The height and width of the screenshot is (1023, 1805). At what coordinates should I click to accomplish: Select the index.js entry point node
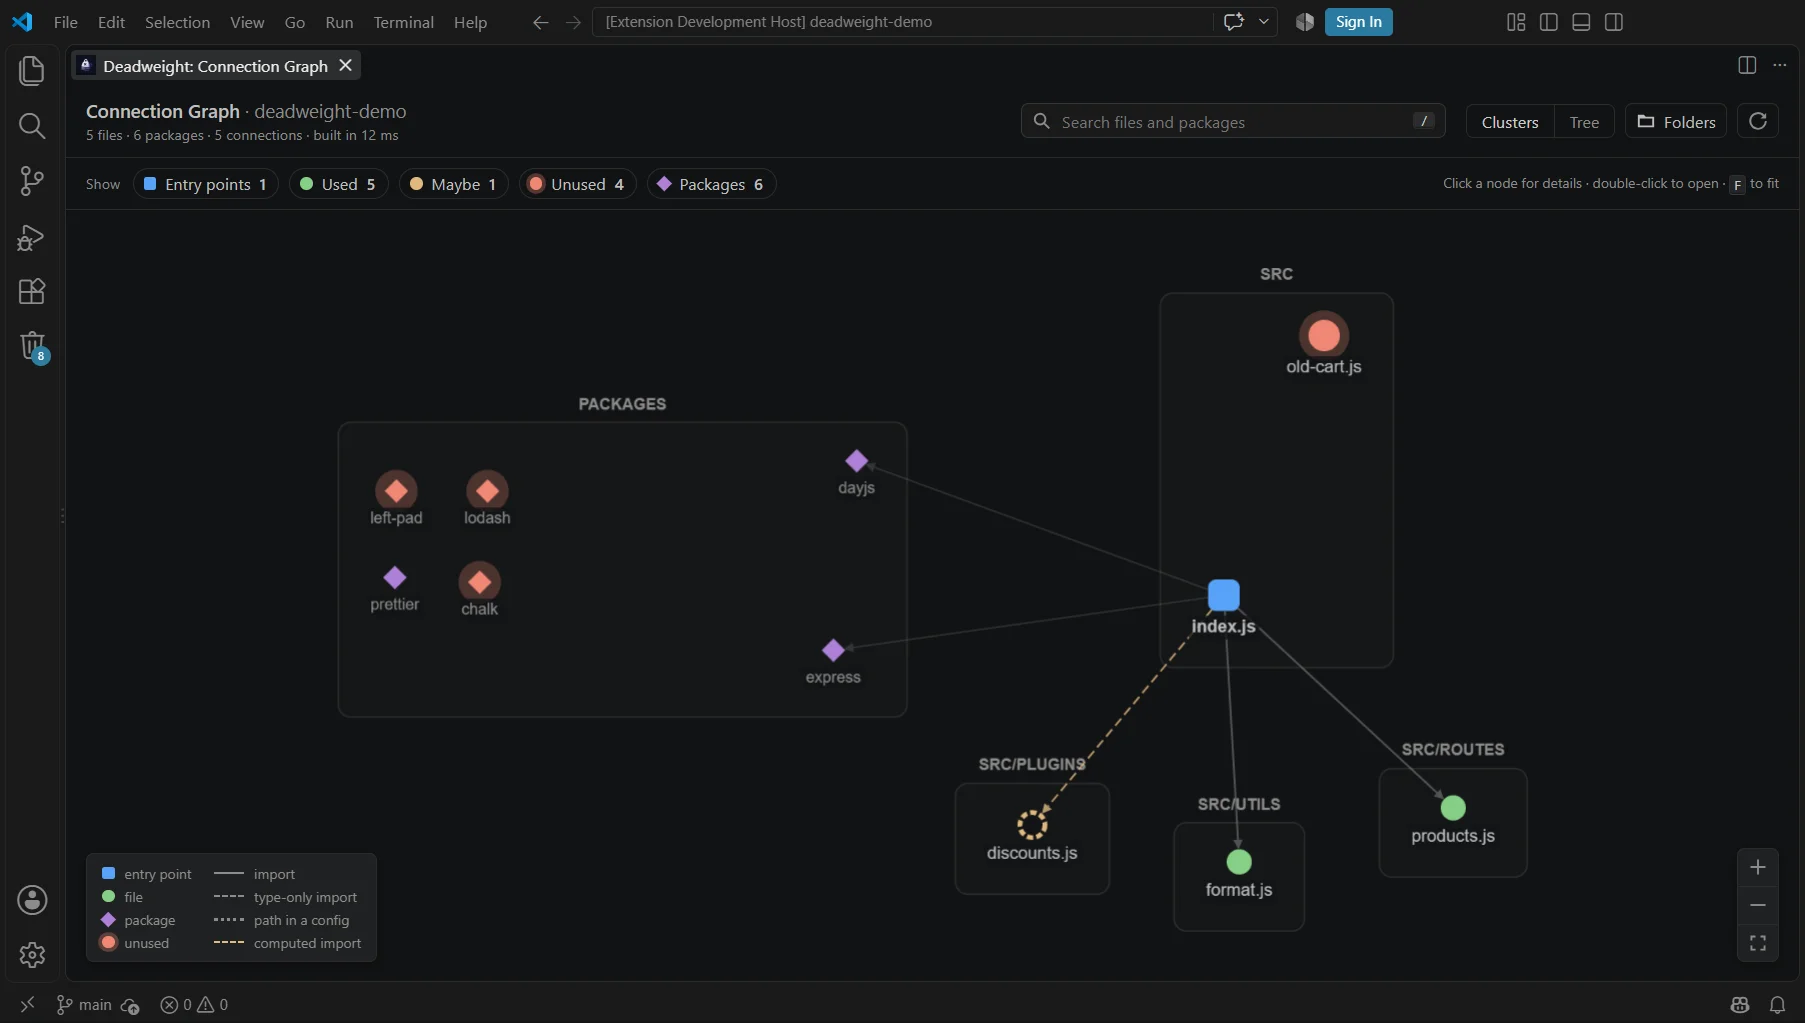coord(1223,595)
